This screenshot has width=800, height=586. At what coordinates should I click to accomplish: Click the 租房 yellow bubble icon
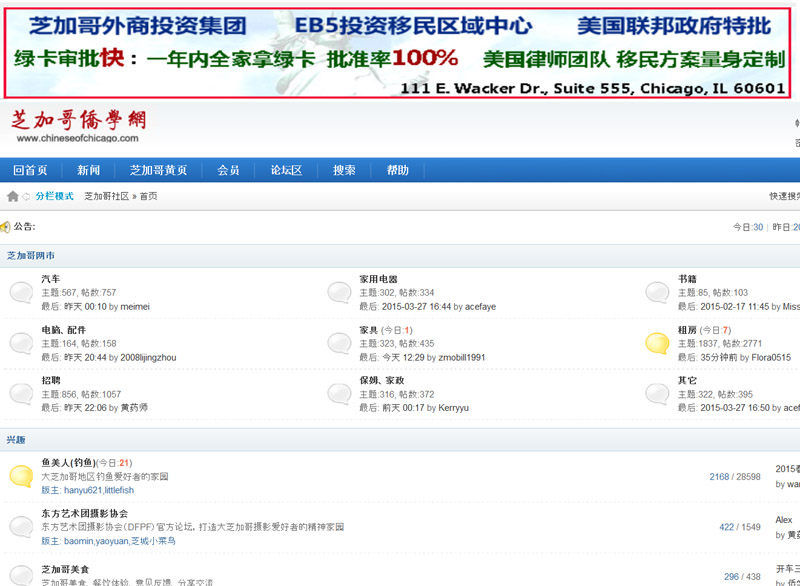tap(657, 344)
